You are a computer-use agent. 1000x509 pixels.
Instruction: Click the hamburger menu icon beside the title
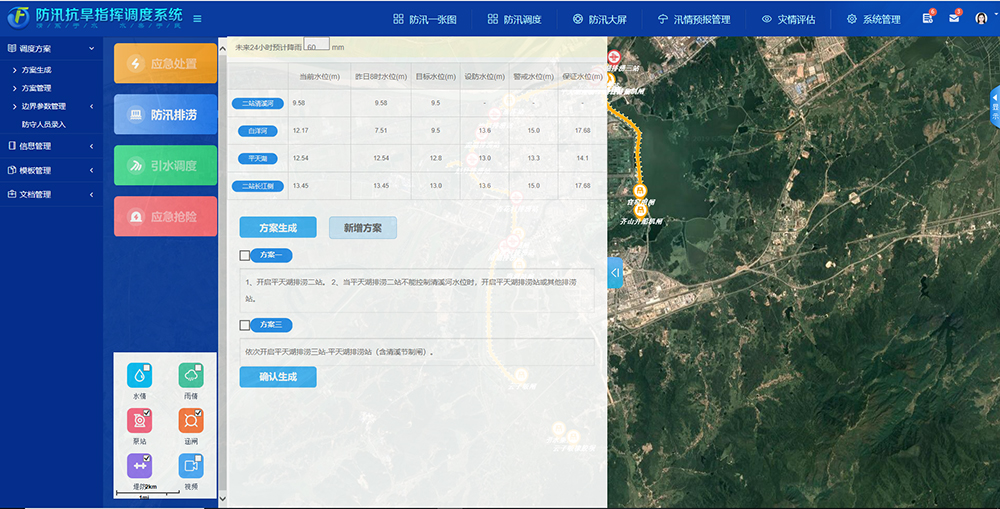[x=197, y=19]
